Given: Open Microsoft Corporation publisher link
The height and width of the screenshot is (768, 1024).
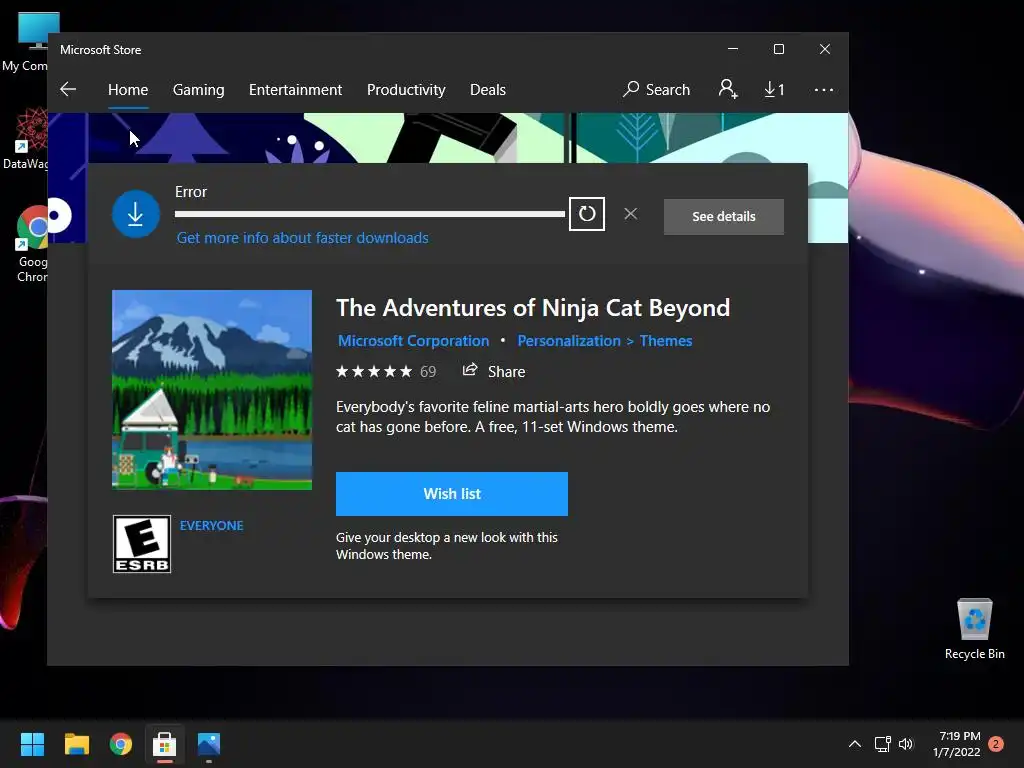Looking at the screenshot, I should 413,341.
